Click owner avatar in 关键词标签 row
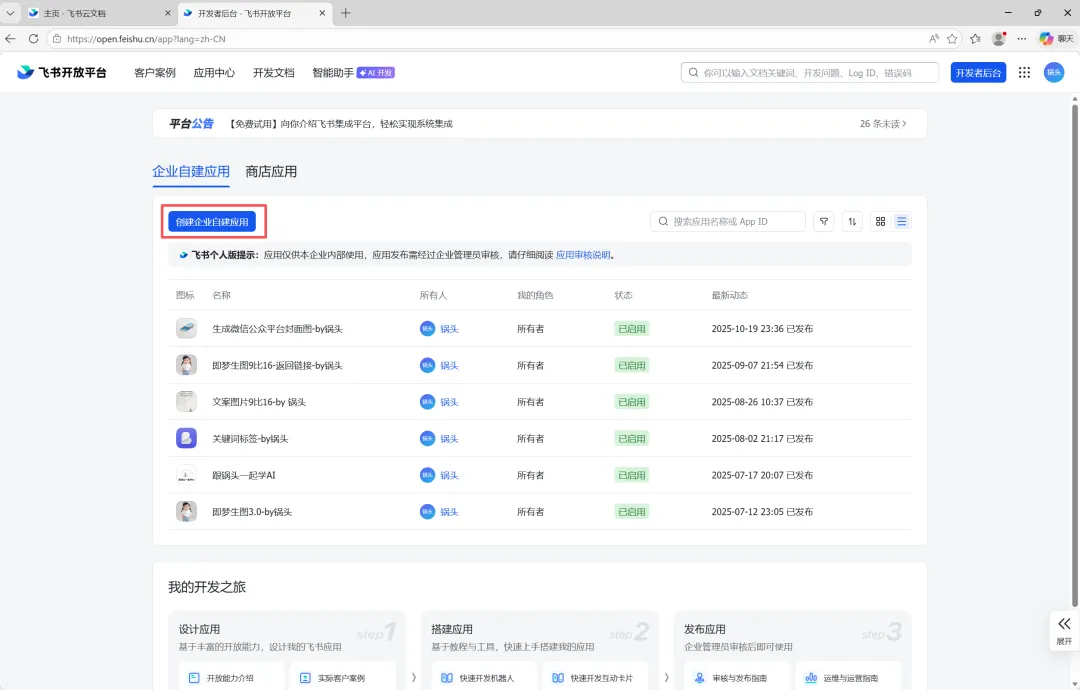 tap(427, 438)
